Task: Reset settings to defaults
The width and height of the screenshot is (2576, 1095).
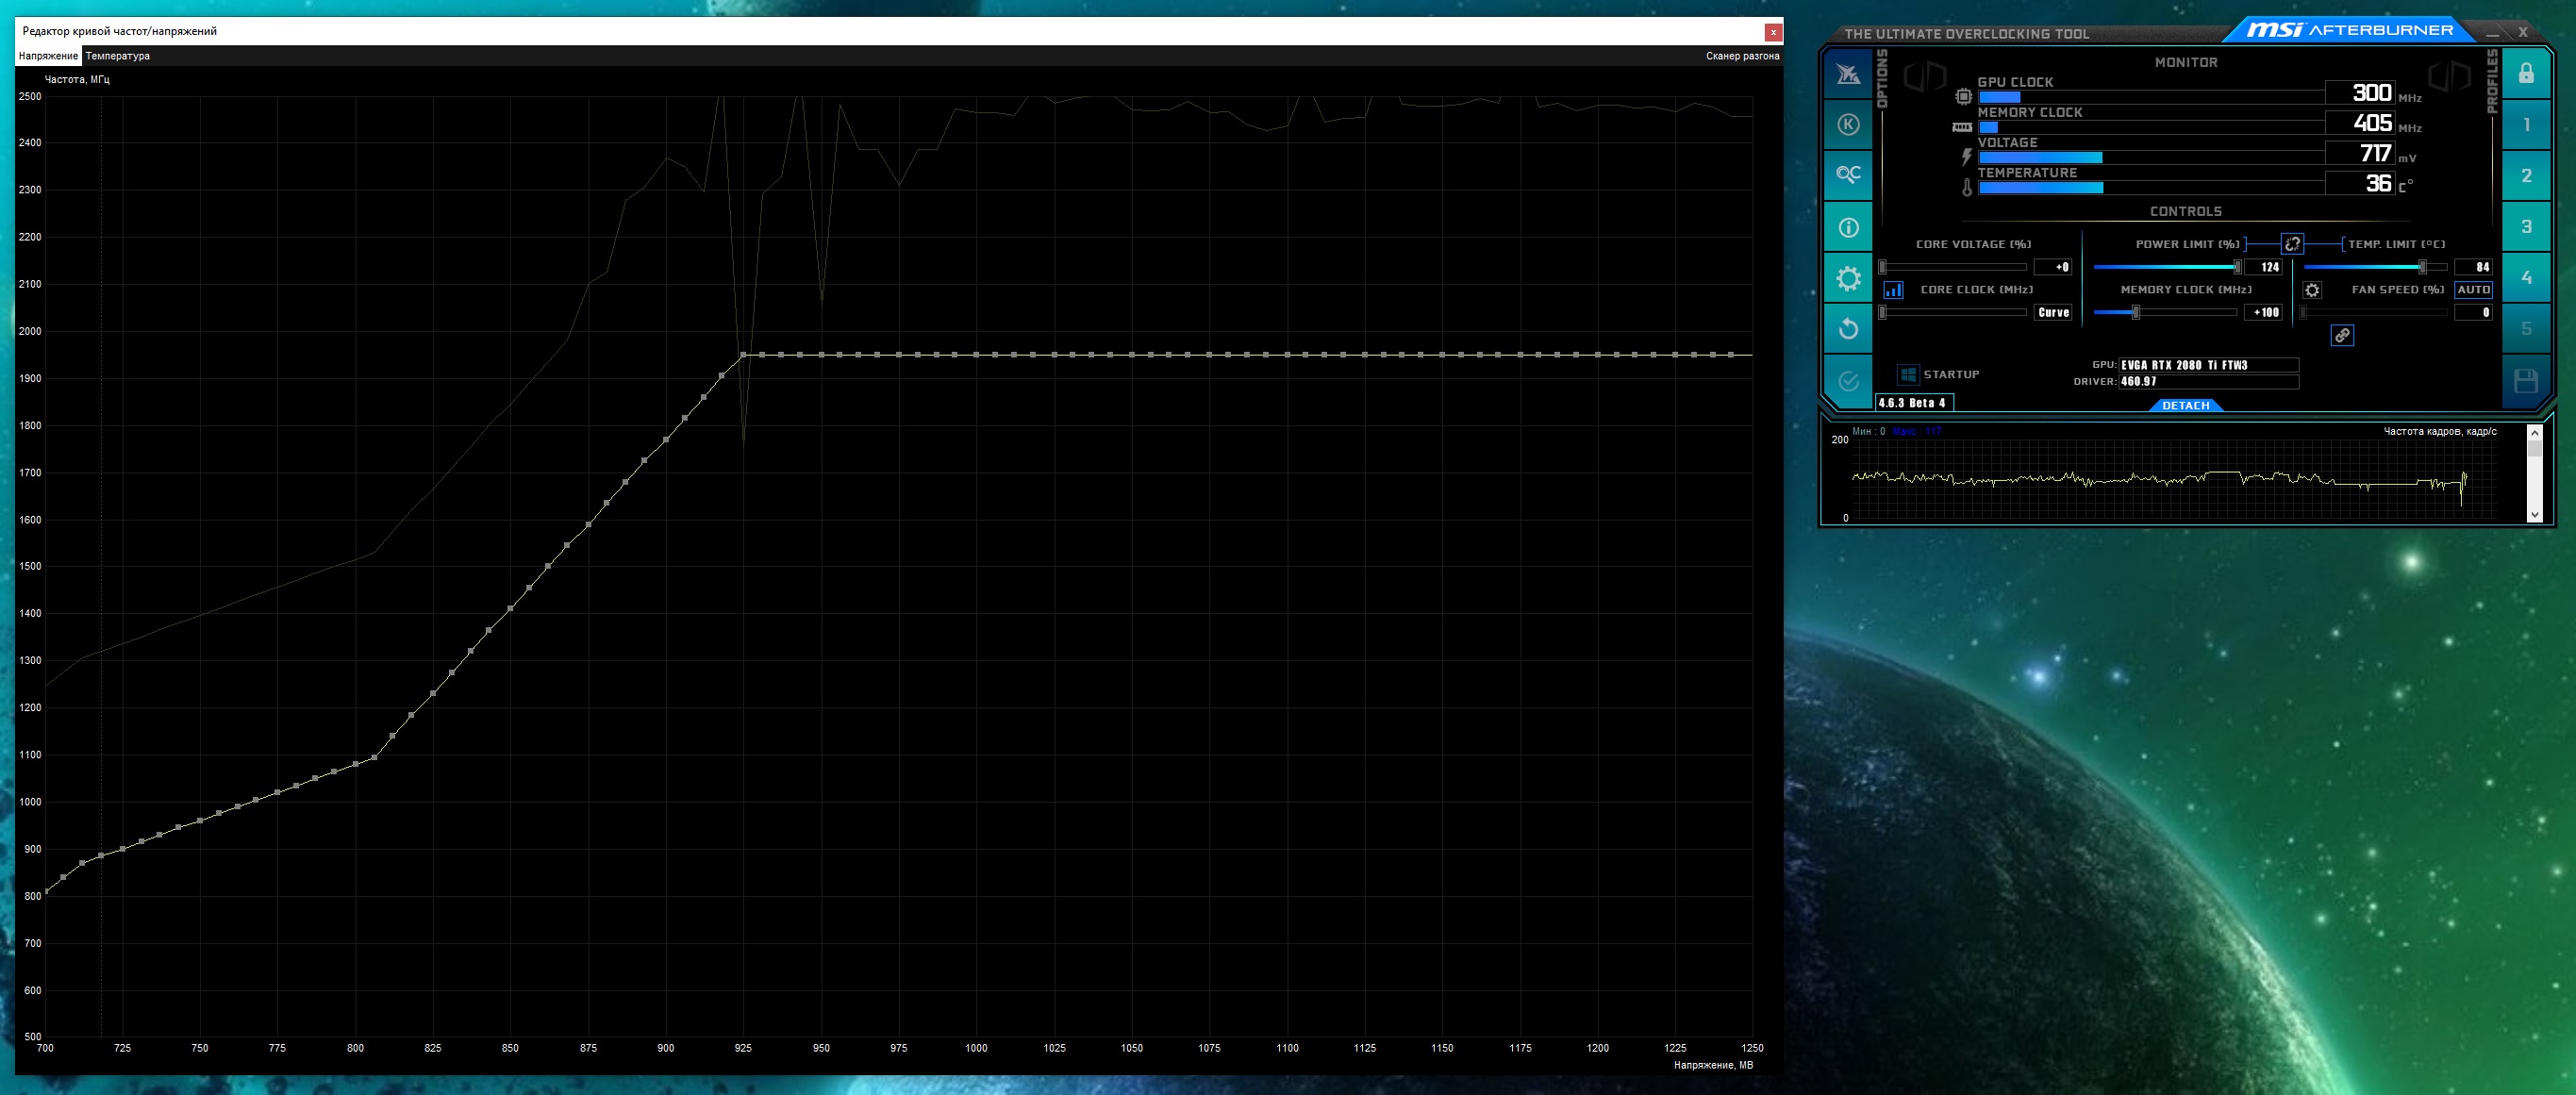Action: [x=1848, y=329]
